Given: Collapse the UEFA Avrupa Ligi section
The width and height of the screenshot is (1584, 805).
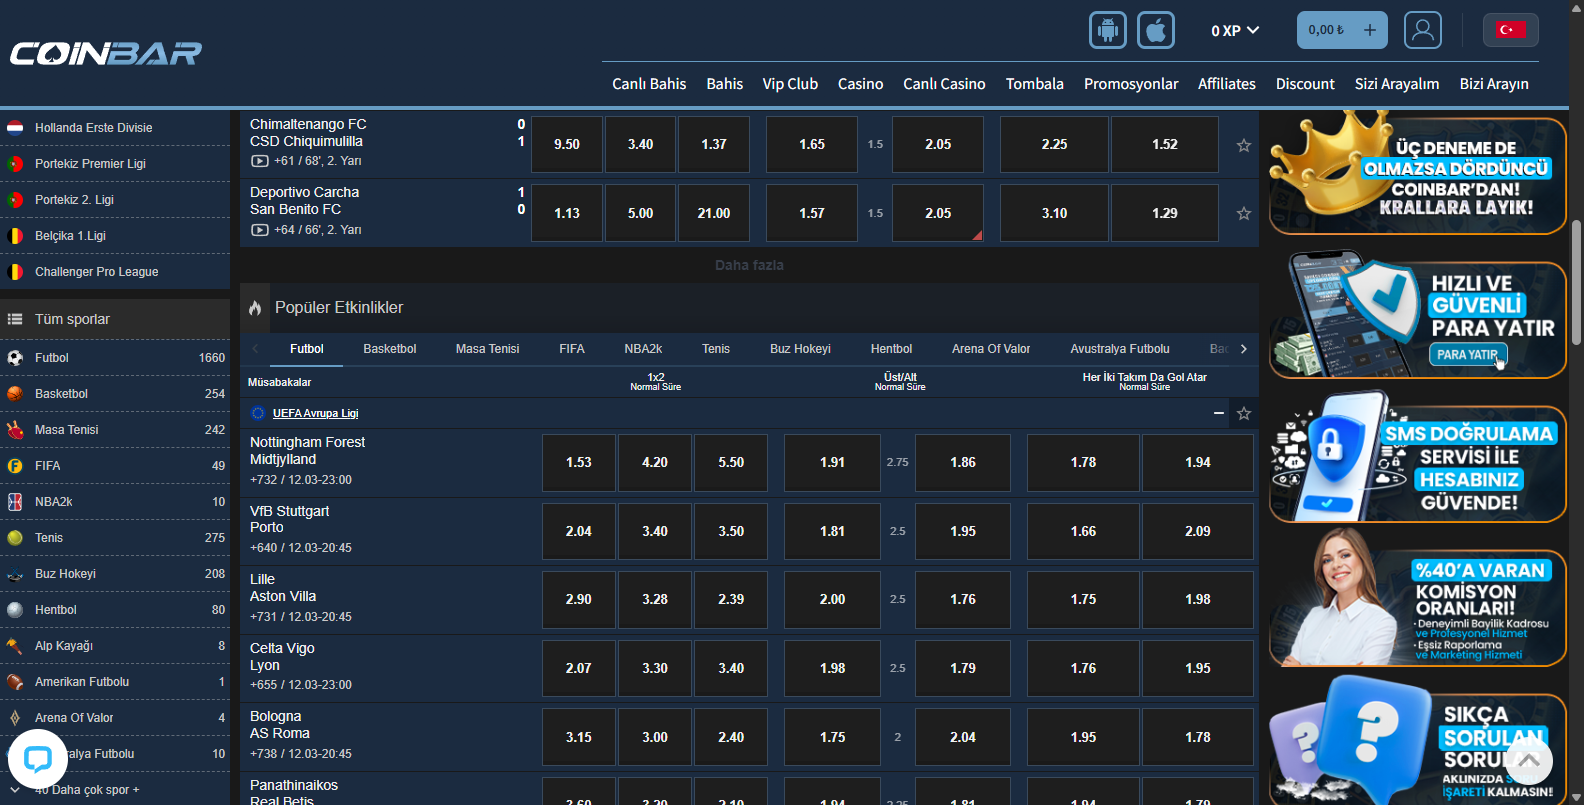Looking at the screenshot, I should coord(1218,413).
